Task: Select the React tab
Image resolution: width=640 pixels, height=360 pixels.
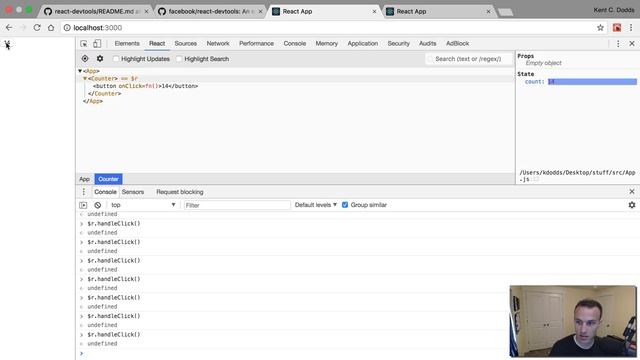Action: (x=157, y=44)
